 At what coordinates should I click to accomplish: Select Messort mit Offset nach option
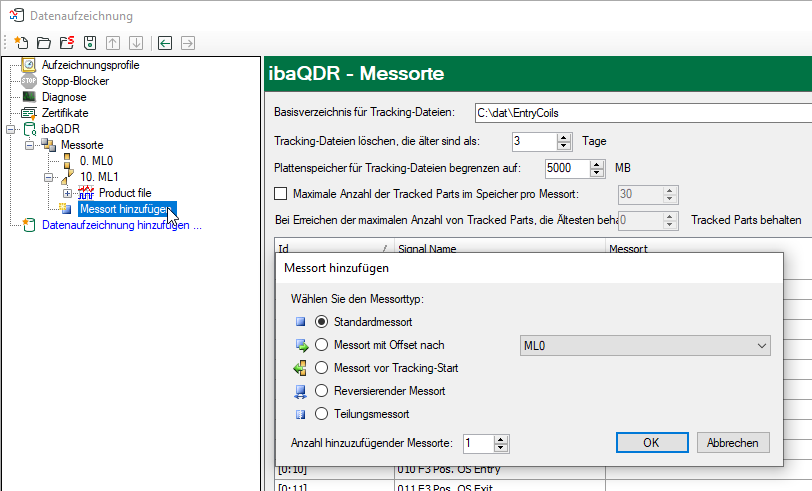click(x=322, y=344)
